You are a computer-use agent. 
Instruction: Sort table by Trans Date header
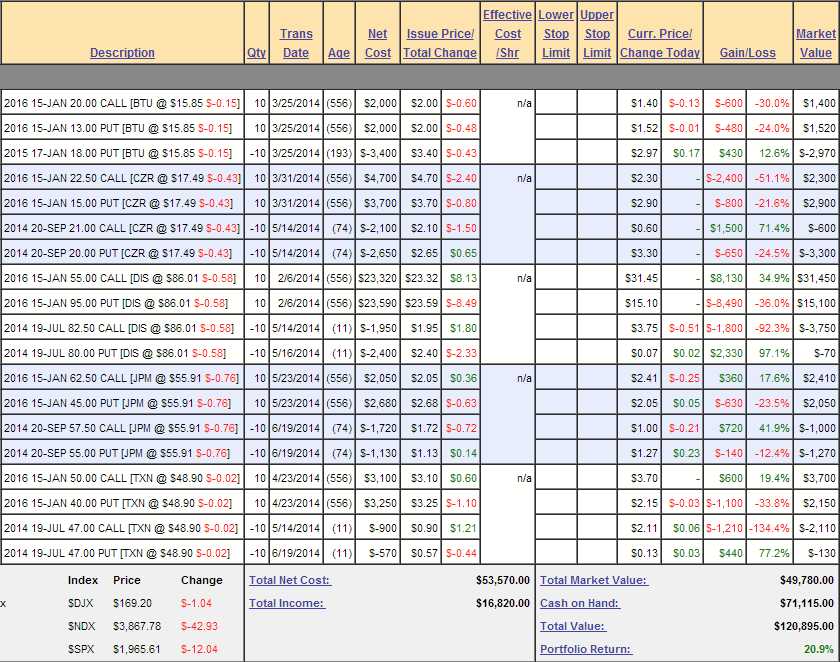296,43
